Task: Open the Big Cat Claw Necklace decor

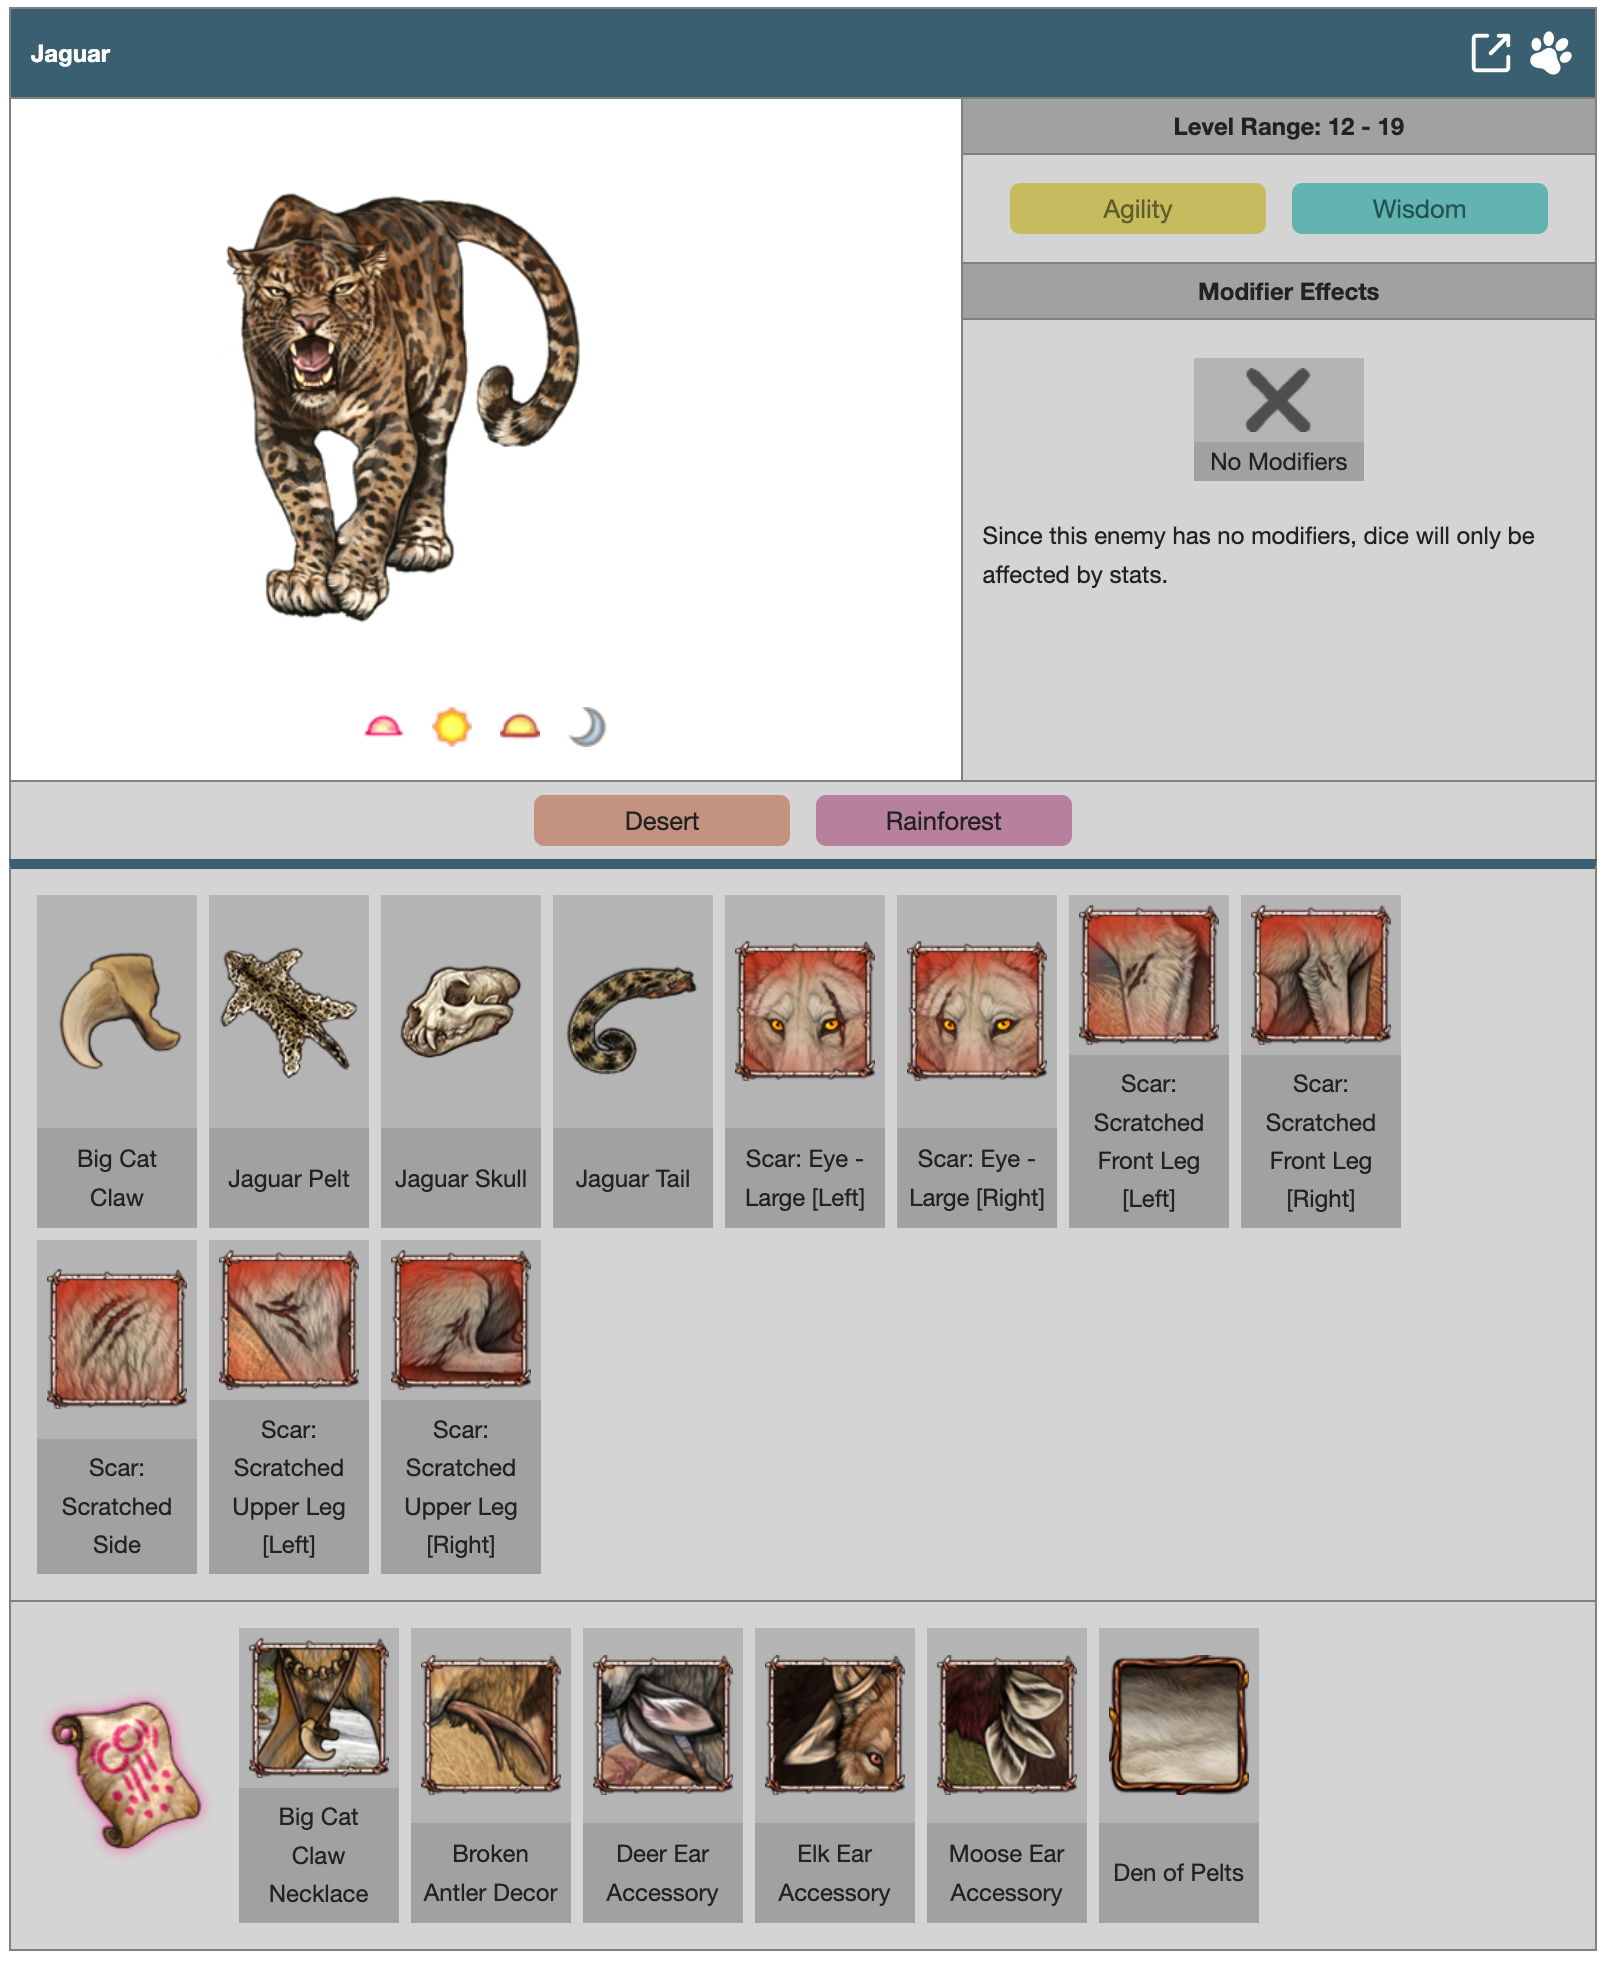Action: 319,1775
